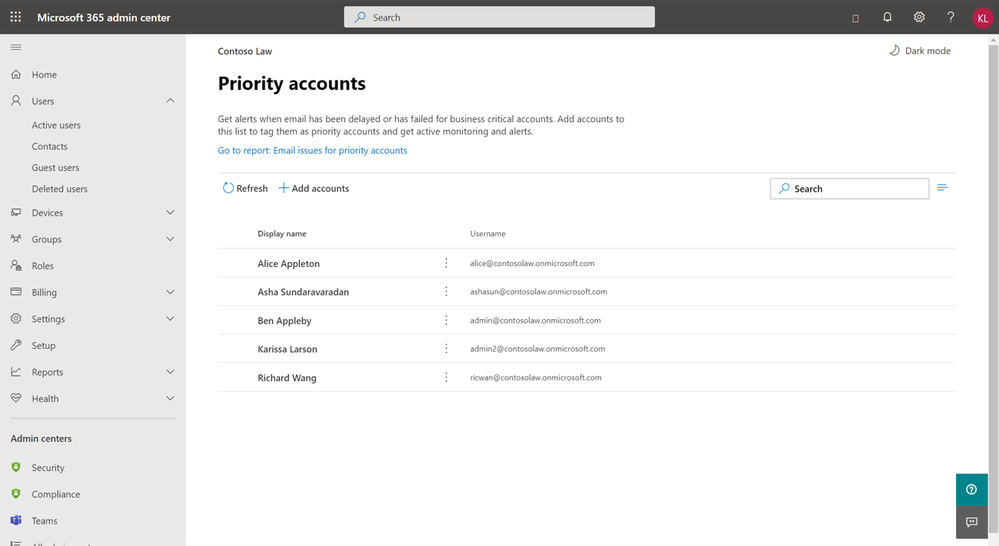Open the list filter options icon
999x546 pixels.
[943, 188]
